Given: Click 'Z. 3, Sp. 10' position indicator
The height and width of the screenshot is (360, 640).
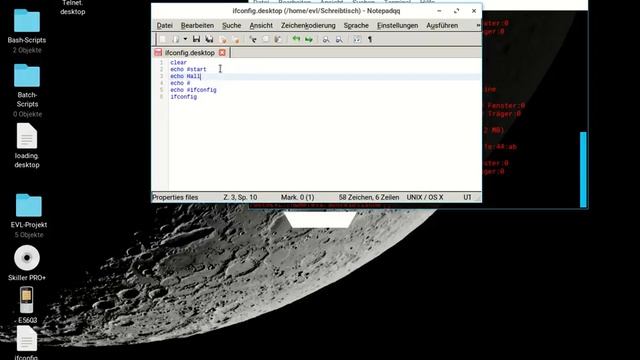Looking at the screenshot, I should point(240,197).
